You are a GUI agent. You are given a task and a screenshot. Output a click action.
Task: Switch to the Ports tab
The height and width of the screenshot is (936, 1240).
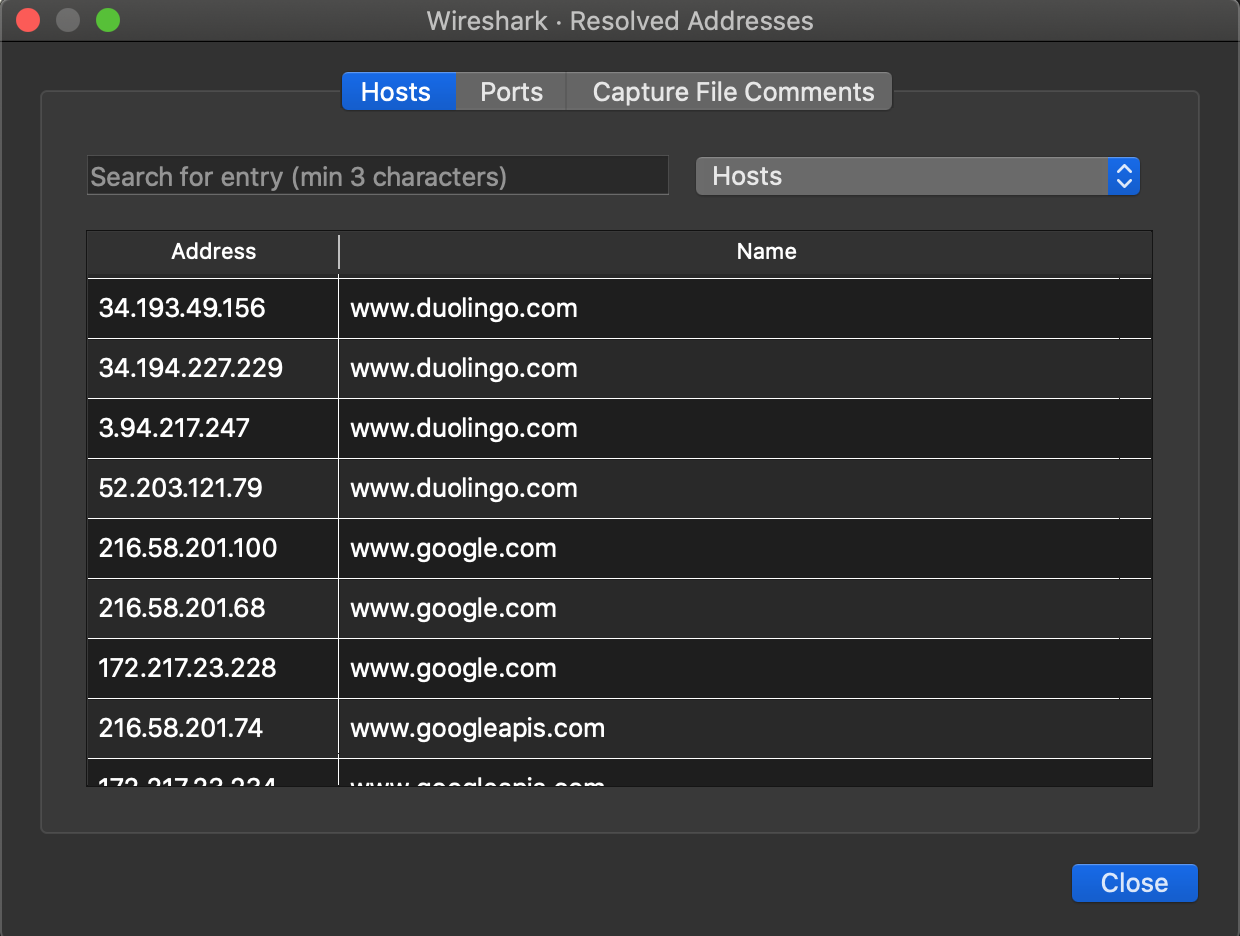coord(510,91)
